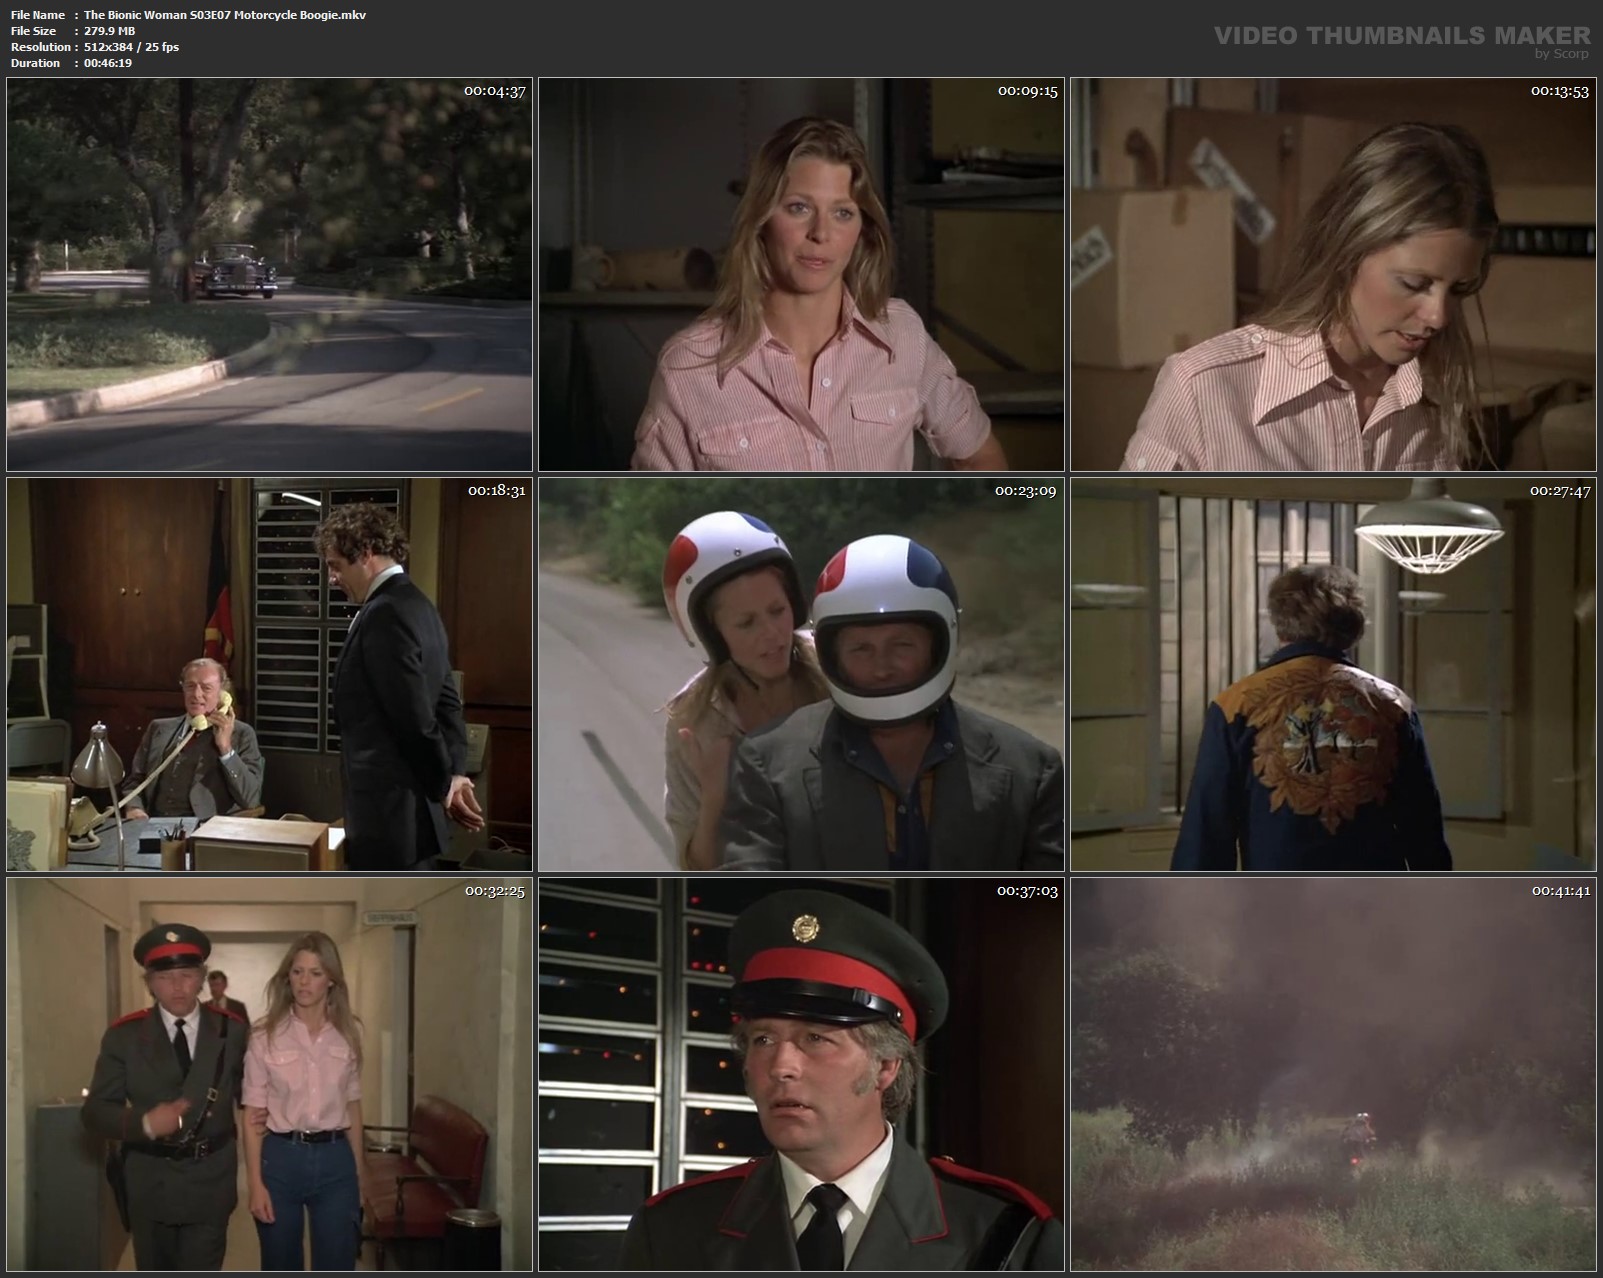Select the thumbnail at 00:41:41

point(1333,1074)
